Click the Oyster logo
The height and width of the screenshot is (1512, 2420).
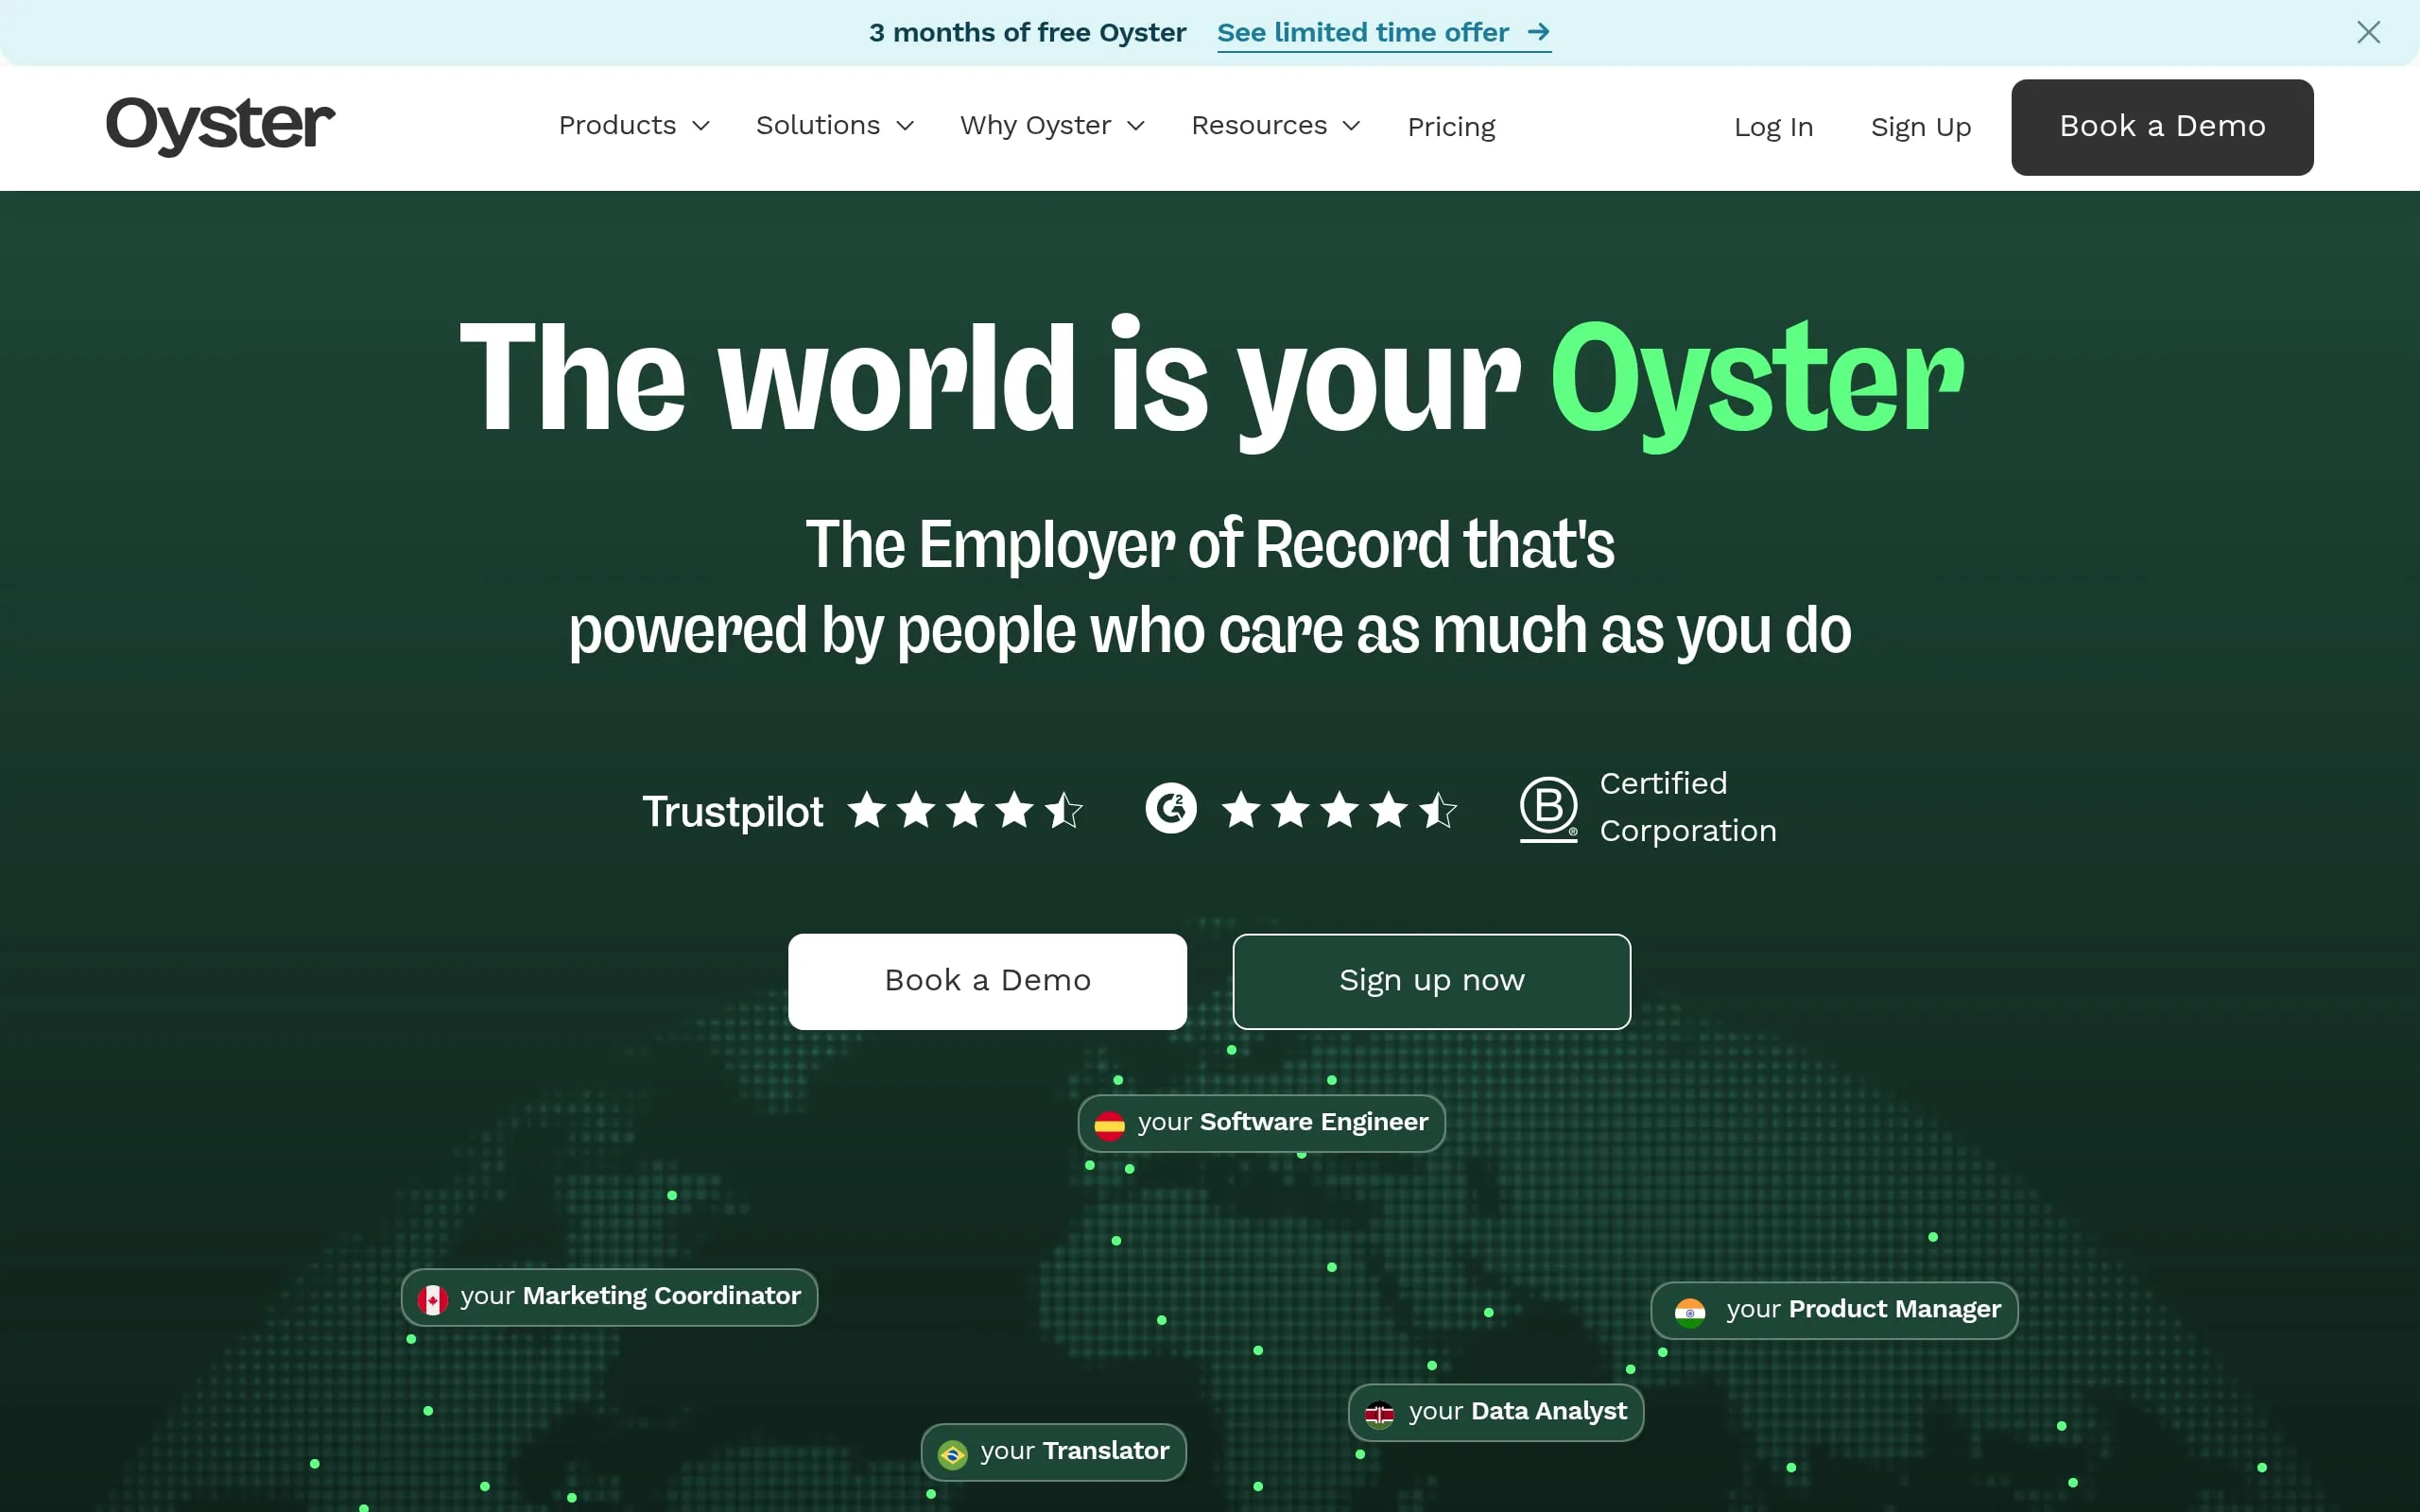pos(220,126)
